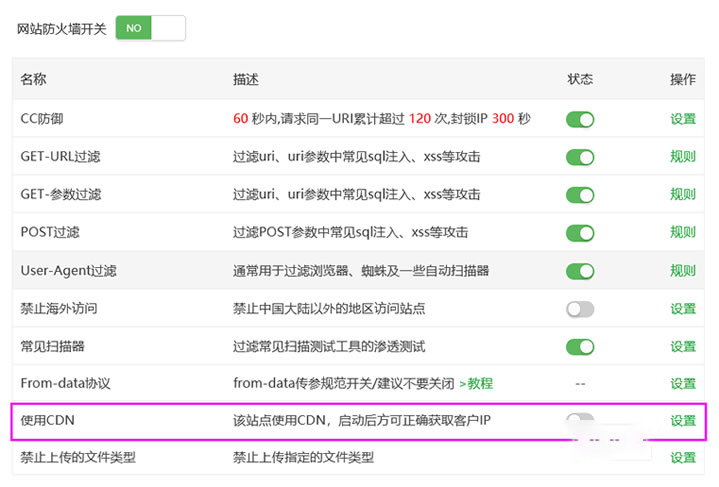
Task: Disable the CC防御 toggle
Action: point(580,119)
